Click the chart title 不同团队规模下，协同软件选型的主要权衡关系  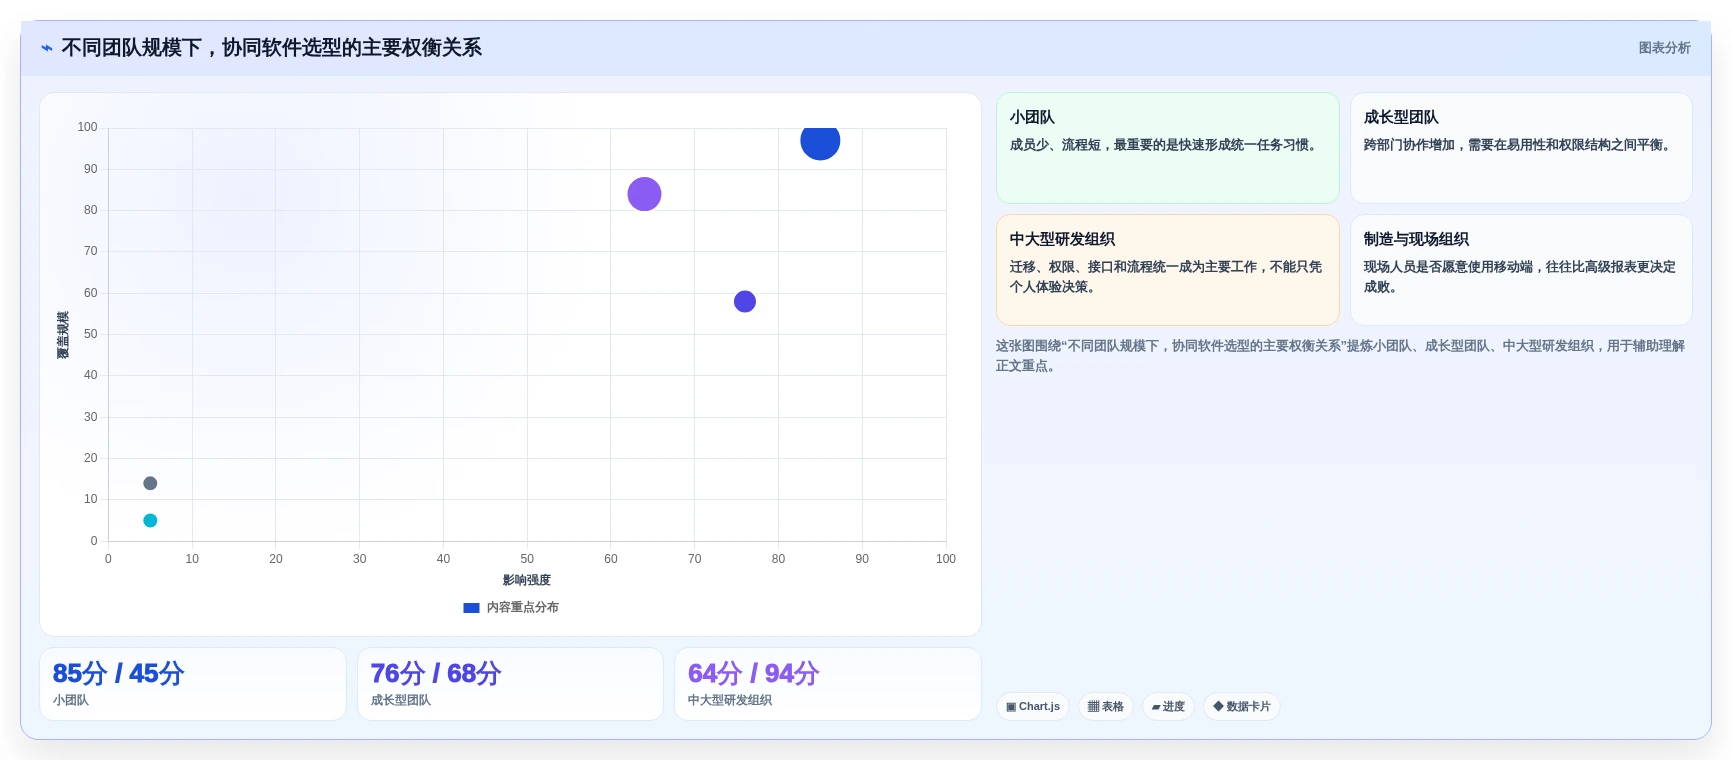272,48
